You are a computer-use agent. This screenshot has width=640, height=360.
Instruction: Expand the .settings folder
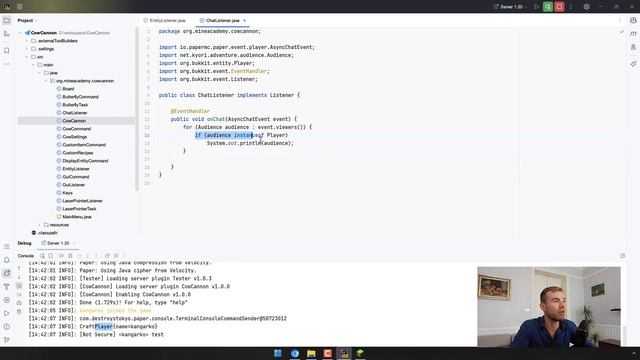(27, 49)
